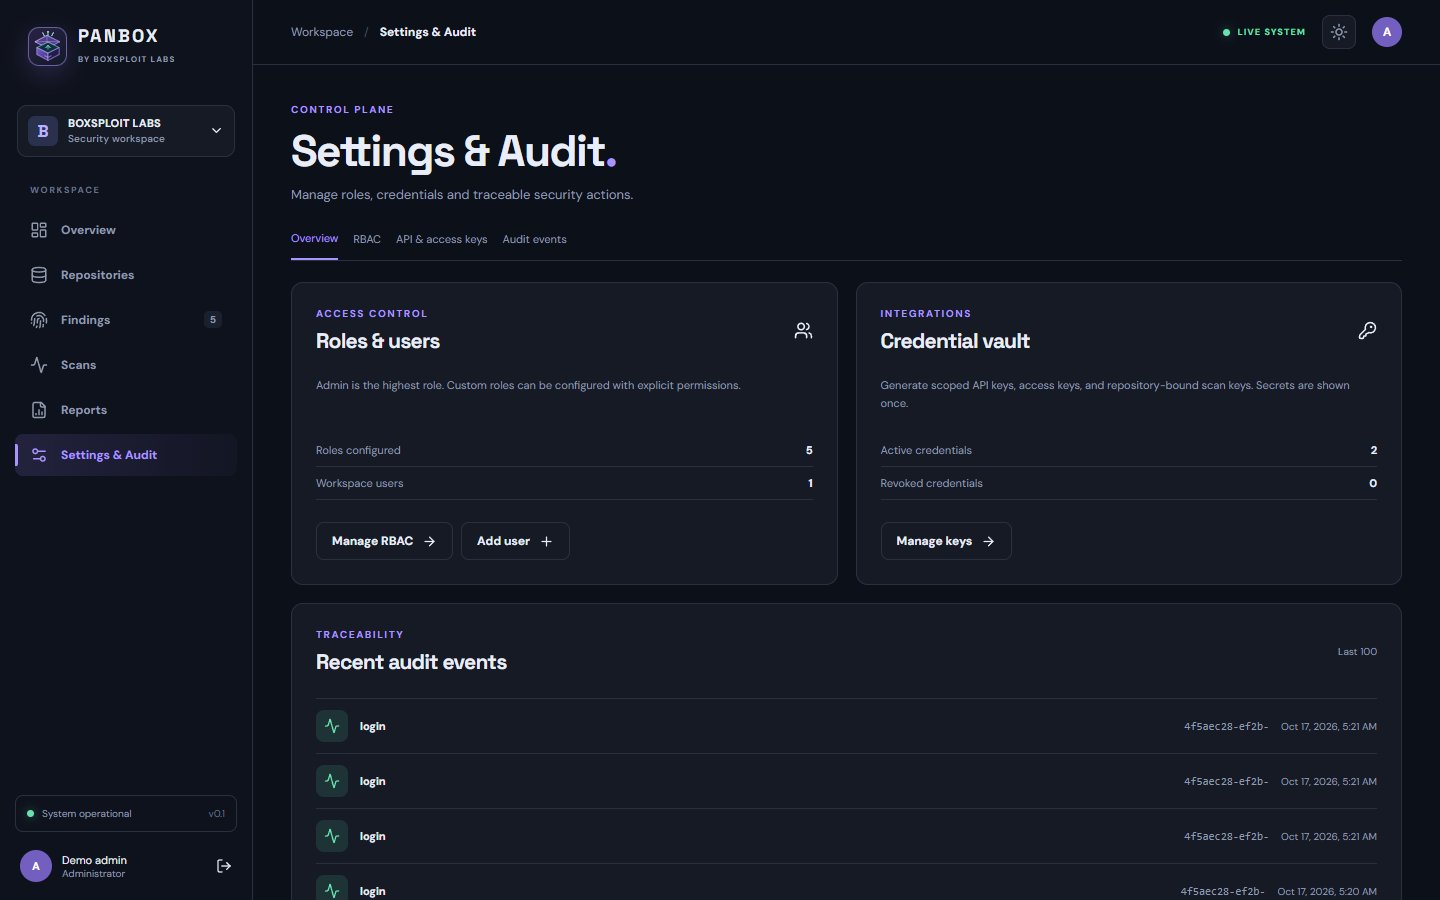The image size is (1440, 900).
Task: Go to Repositories in the sidebar
Action: 126,275
